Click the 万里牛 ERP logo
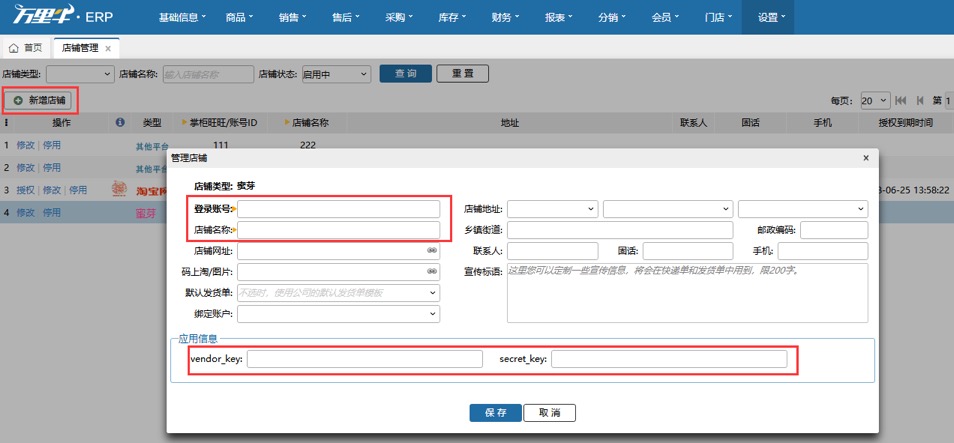The image size is (954, 443). click(63, 17)
